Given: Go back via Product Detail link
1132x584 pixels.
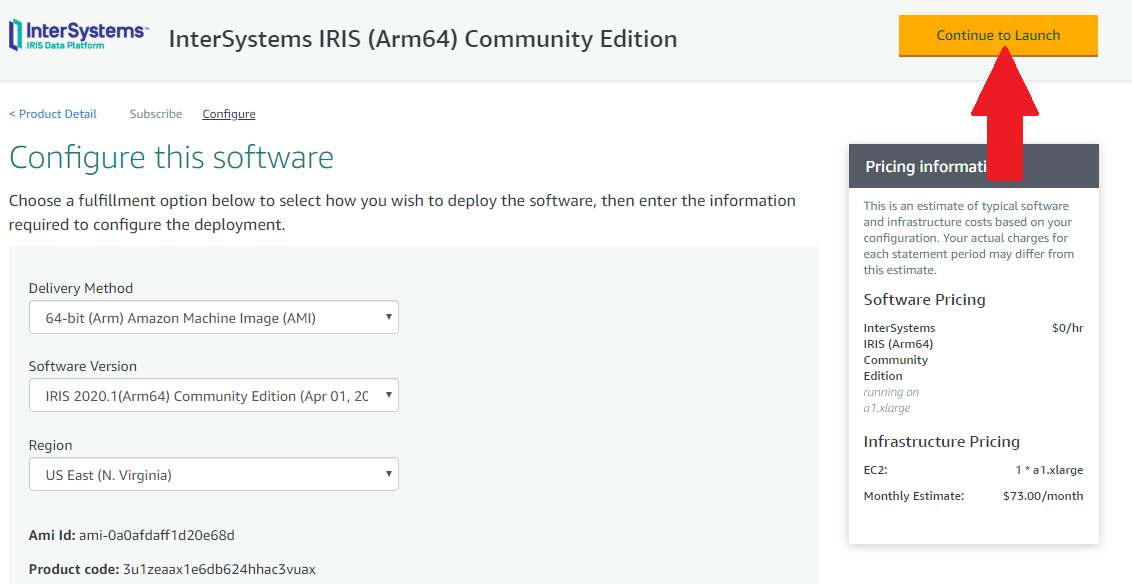Looking at the screenshot, I should (53, 114).
